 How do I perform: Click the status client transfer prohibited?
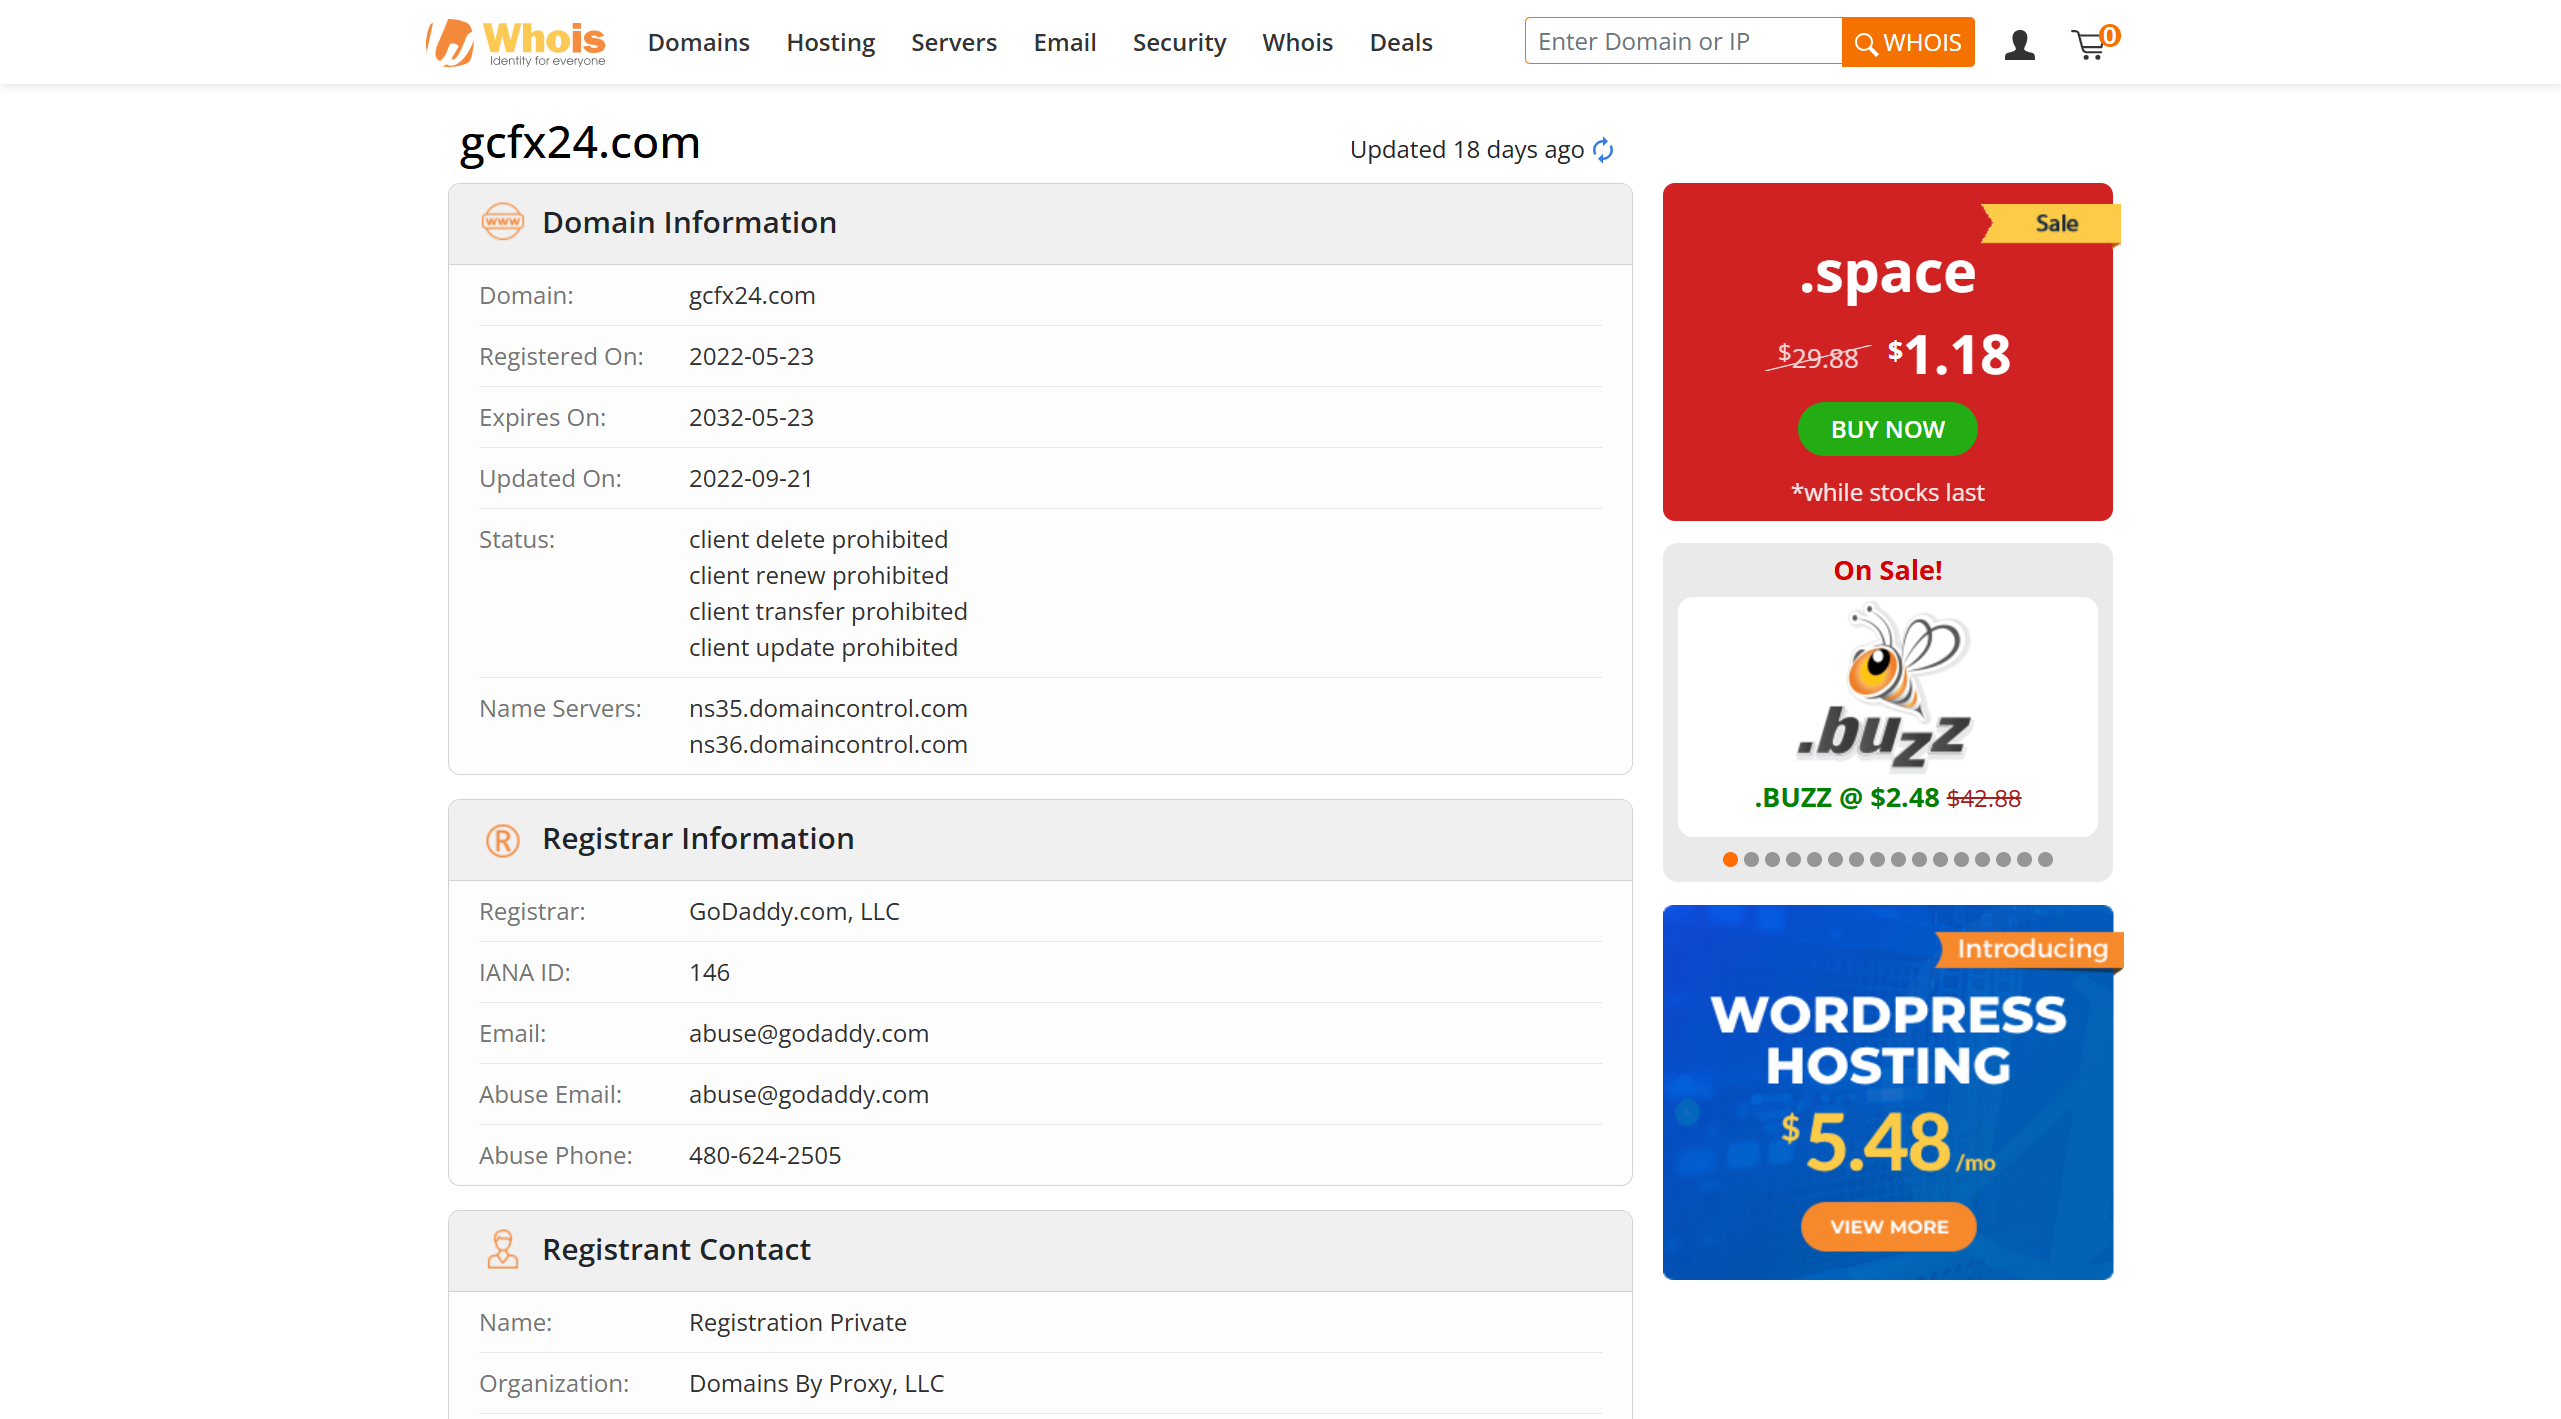tap(828, 611)
